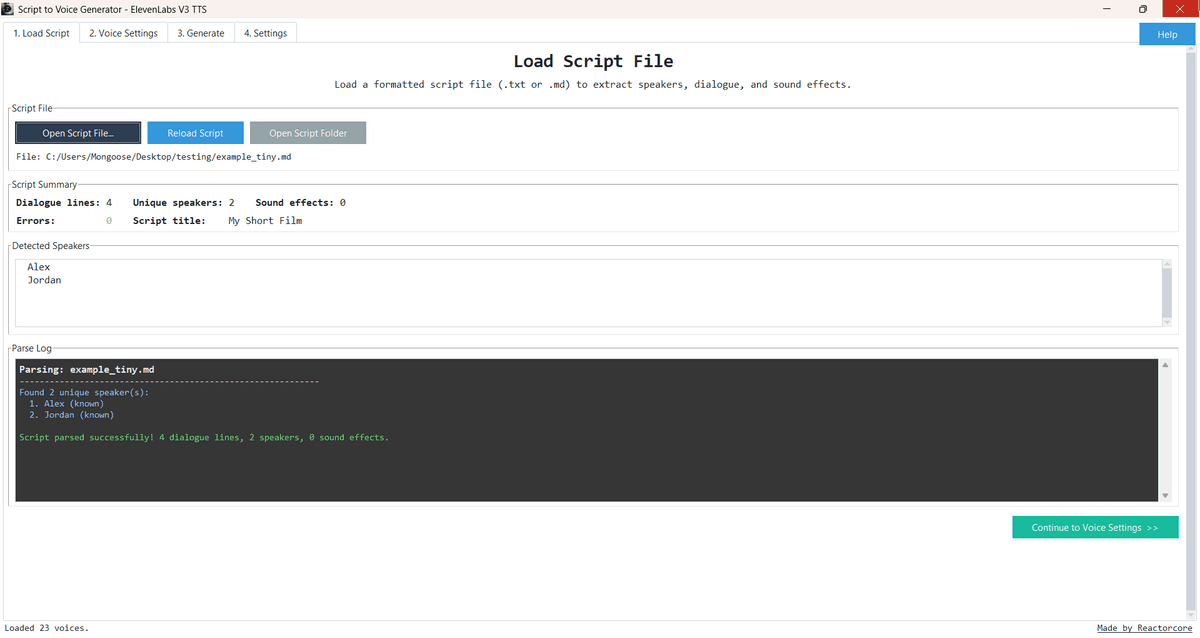
Task: Click the Found 2 unique speaker(s) line
Action: [x=84, y=392]
